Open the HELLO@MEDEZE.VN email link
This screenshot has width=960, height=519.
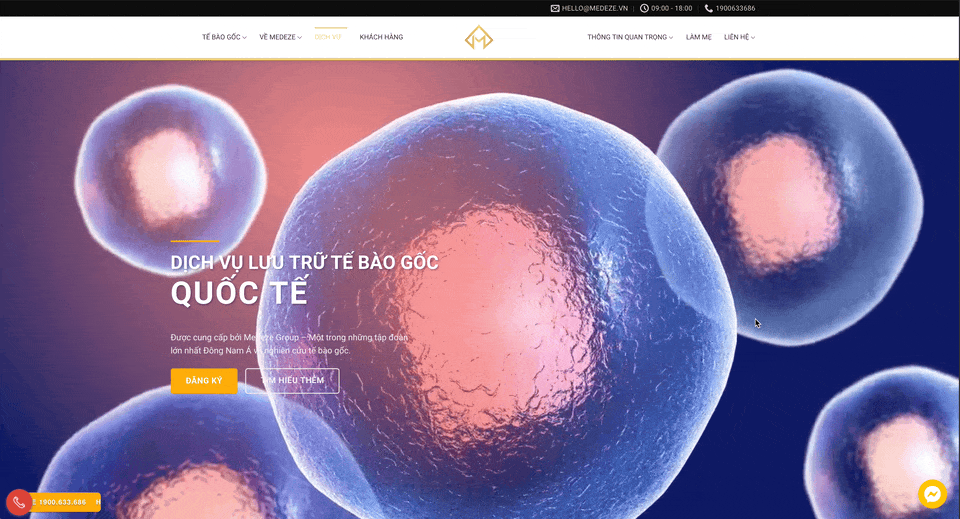coord(594,8)
